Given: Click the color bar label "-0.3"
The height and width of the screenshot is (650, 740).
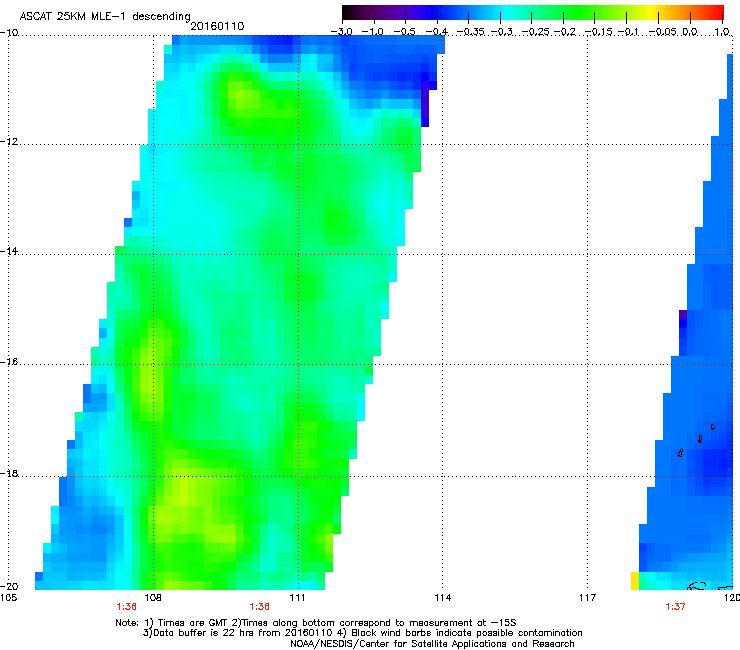Looking at the screenshot, I should pos(501,32).
